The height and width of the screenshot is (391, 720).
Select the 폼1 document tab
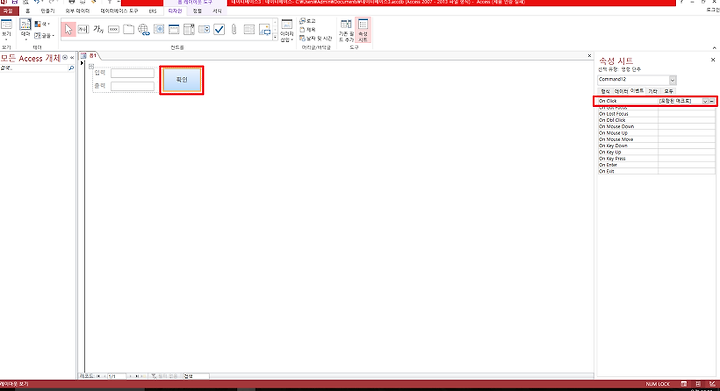[x=90, y=56]
